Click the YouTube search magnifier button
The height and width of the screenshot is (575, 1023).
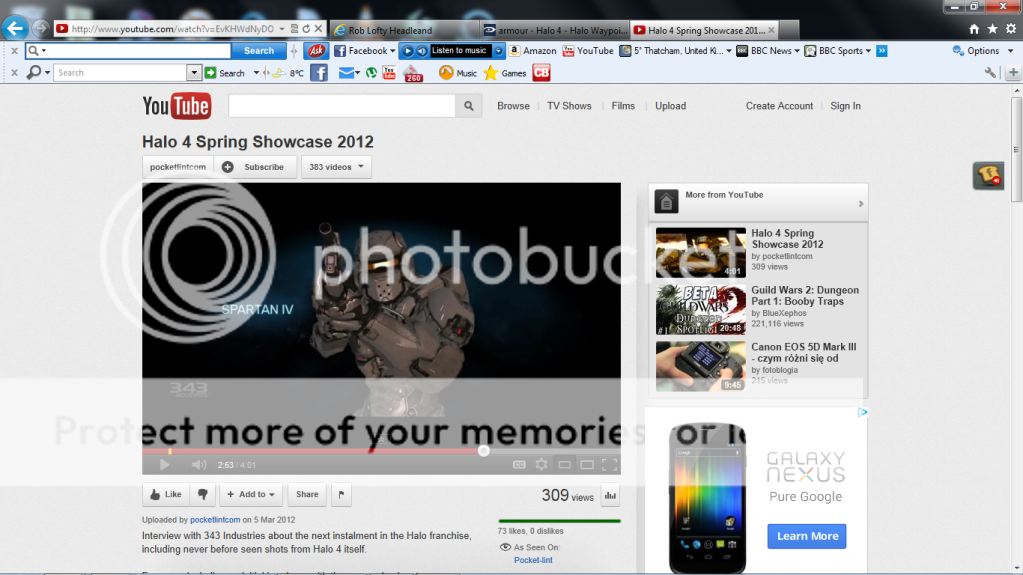(x=468, y=106)
